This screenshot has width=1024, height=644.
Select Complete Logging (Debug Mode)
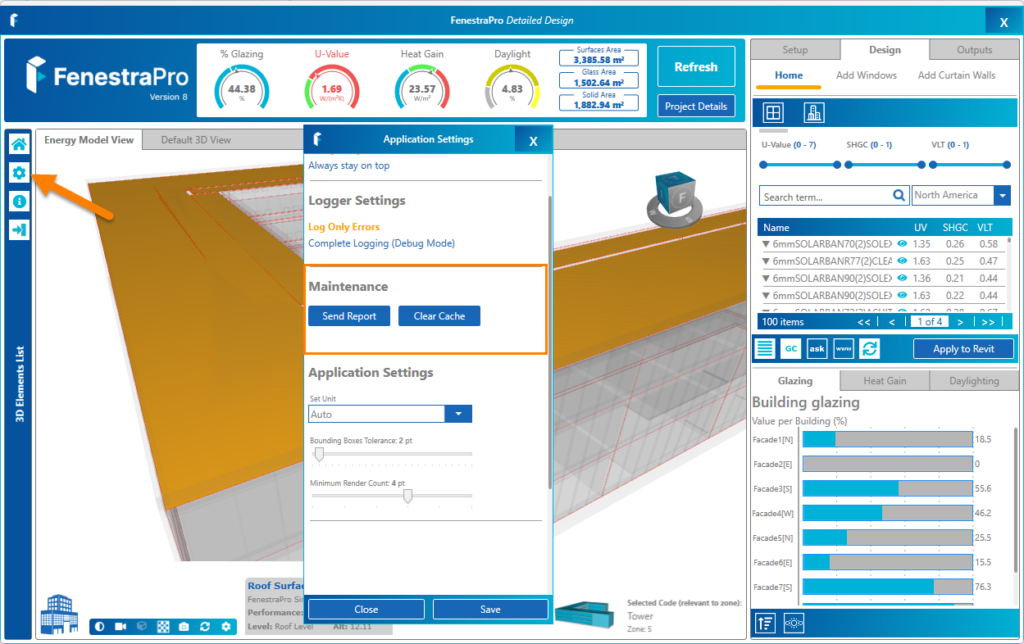(x=381, y=243)
